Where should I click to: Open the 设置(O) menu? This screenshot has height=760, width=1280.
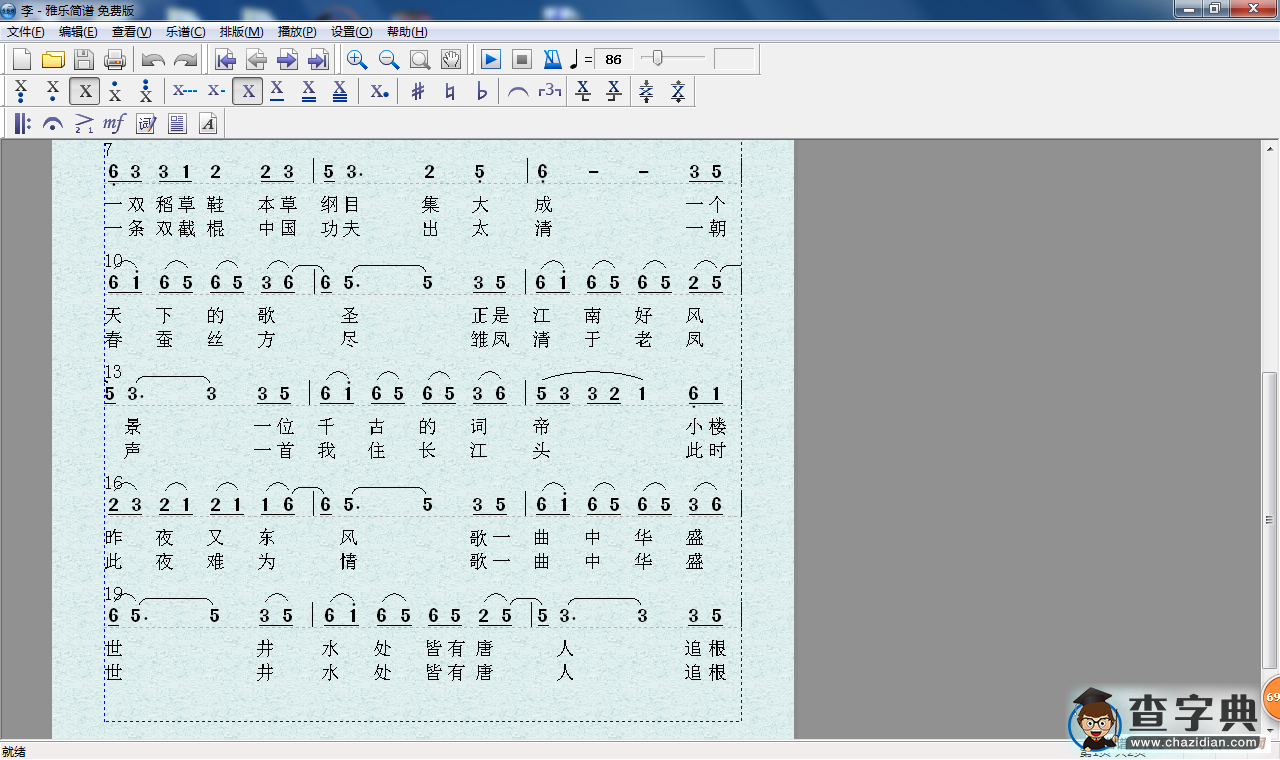(x=351, y=32)
